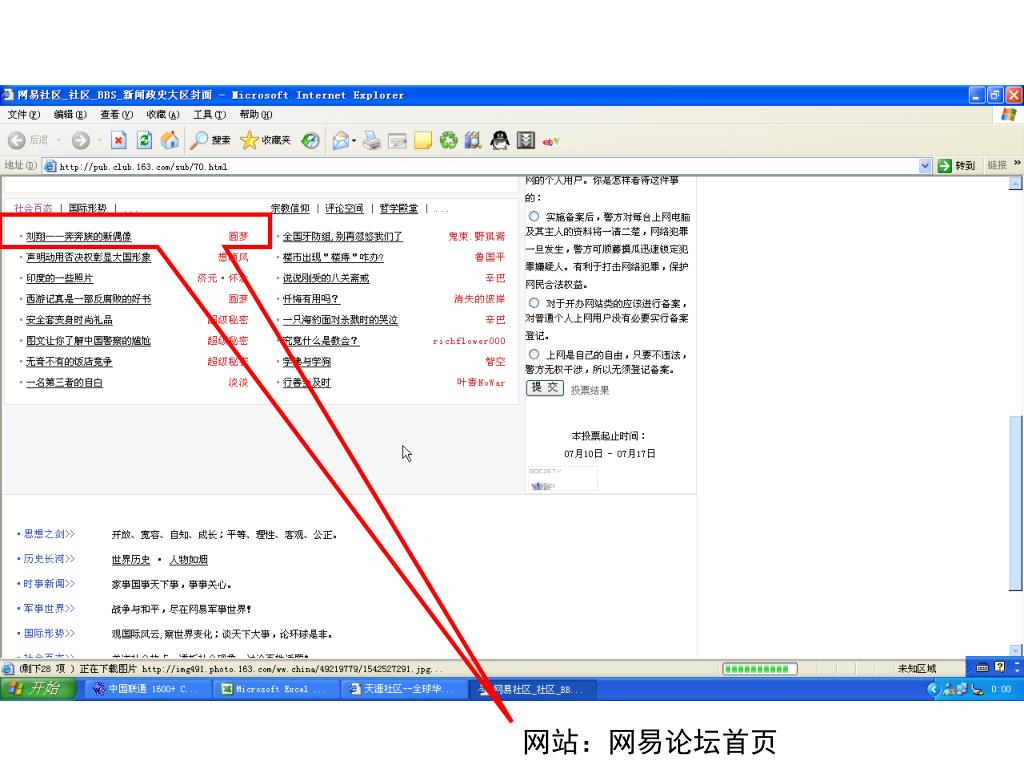Select poll option 实施备案后 radio button
The height and width of the screenshot is (768, 1024).
point(534,216)
